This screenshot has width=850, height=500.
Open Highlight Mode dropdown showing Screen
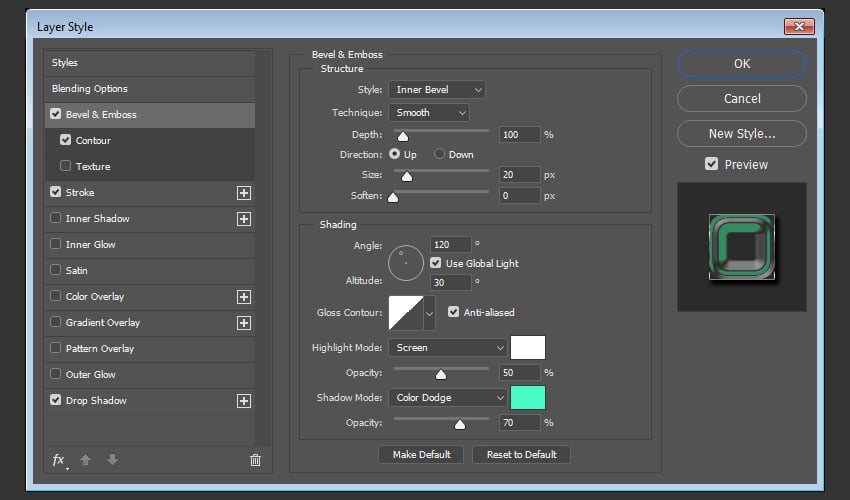(x=448, y=348)
